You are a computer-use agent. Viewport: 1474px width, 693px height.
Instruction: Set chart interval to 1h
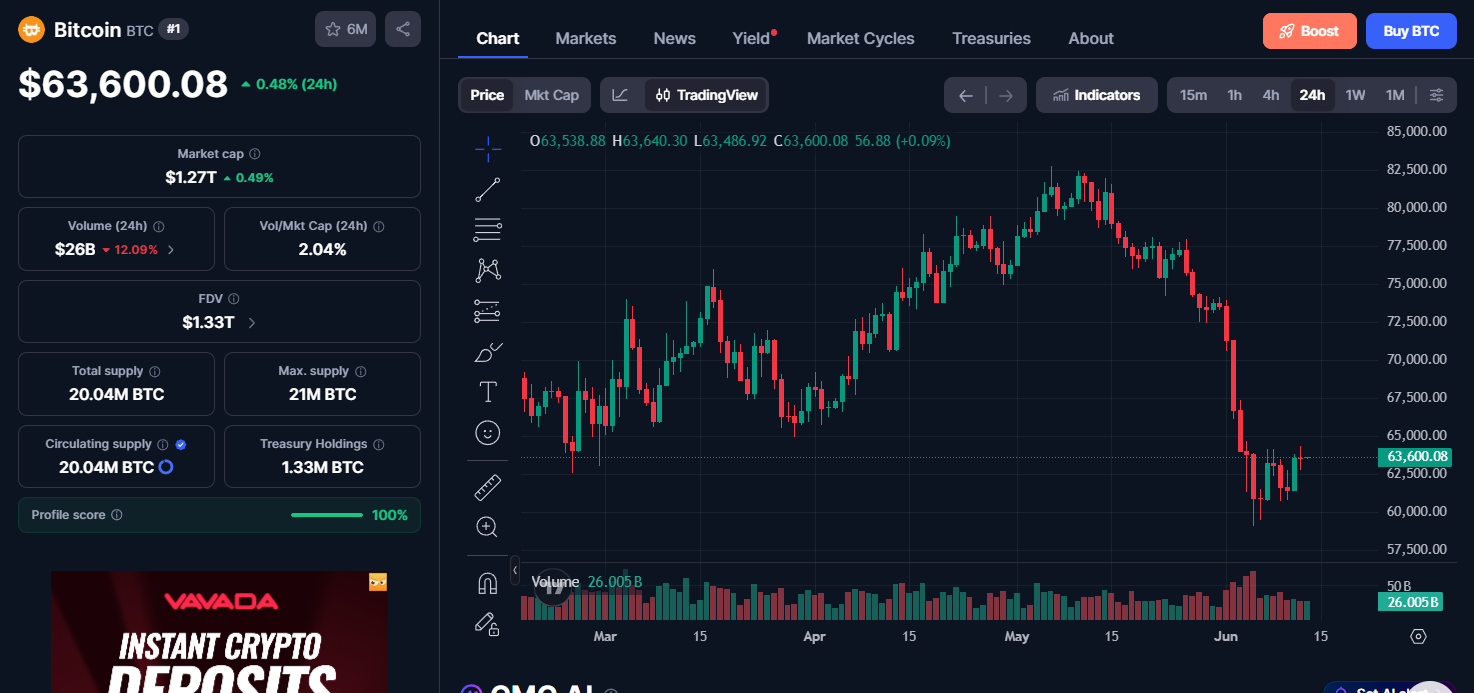(x=1235, y=95)
